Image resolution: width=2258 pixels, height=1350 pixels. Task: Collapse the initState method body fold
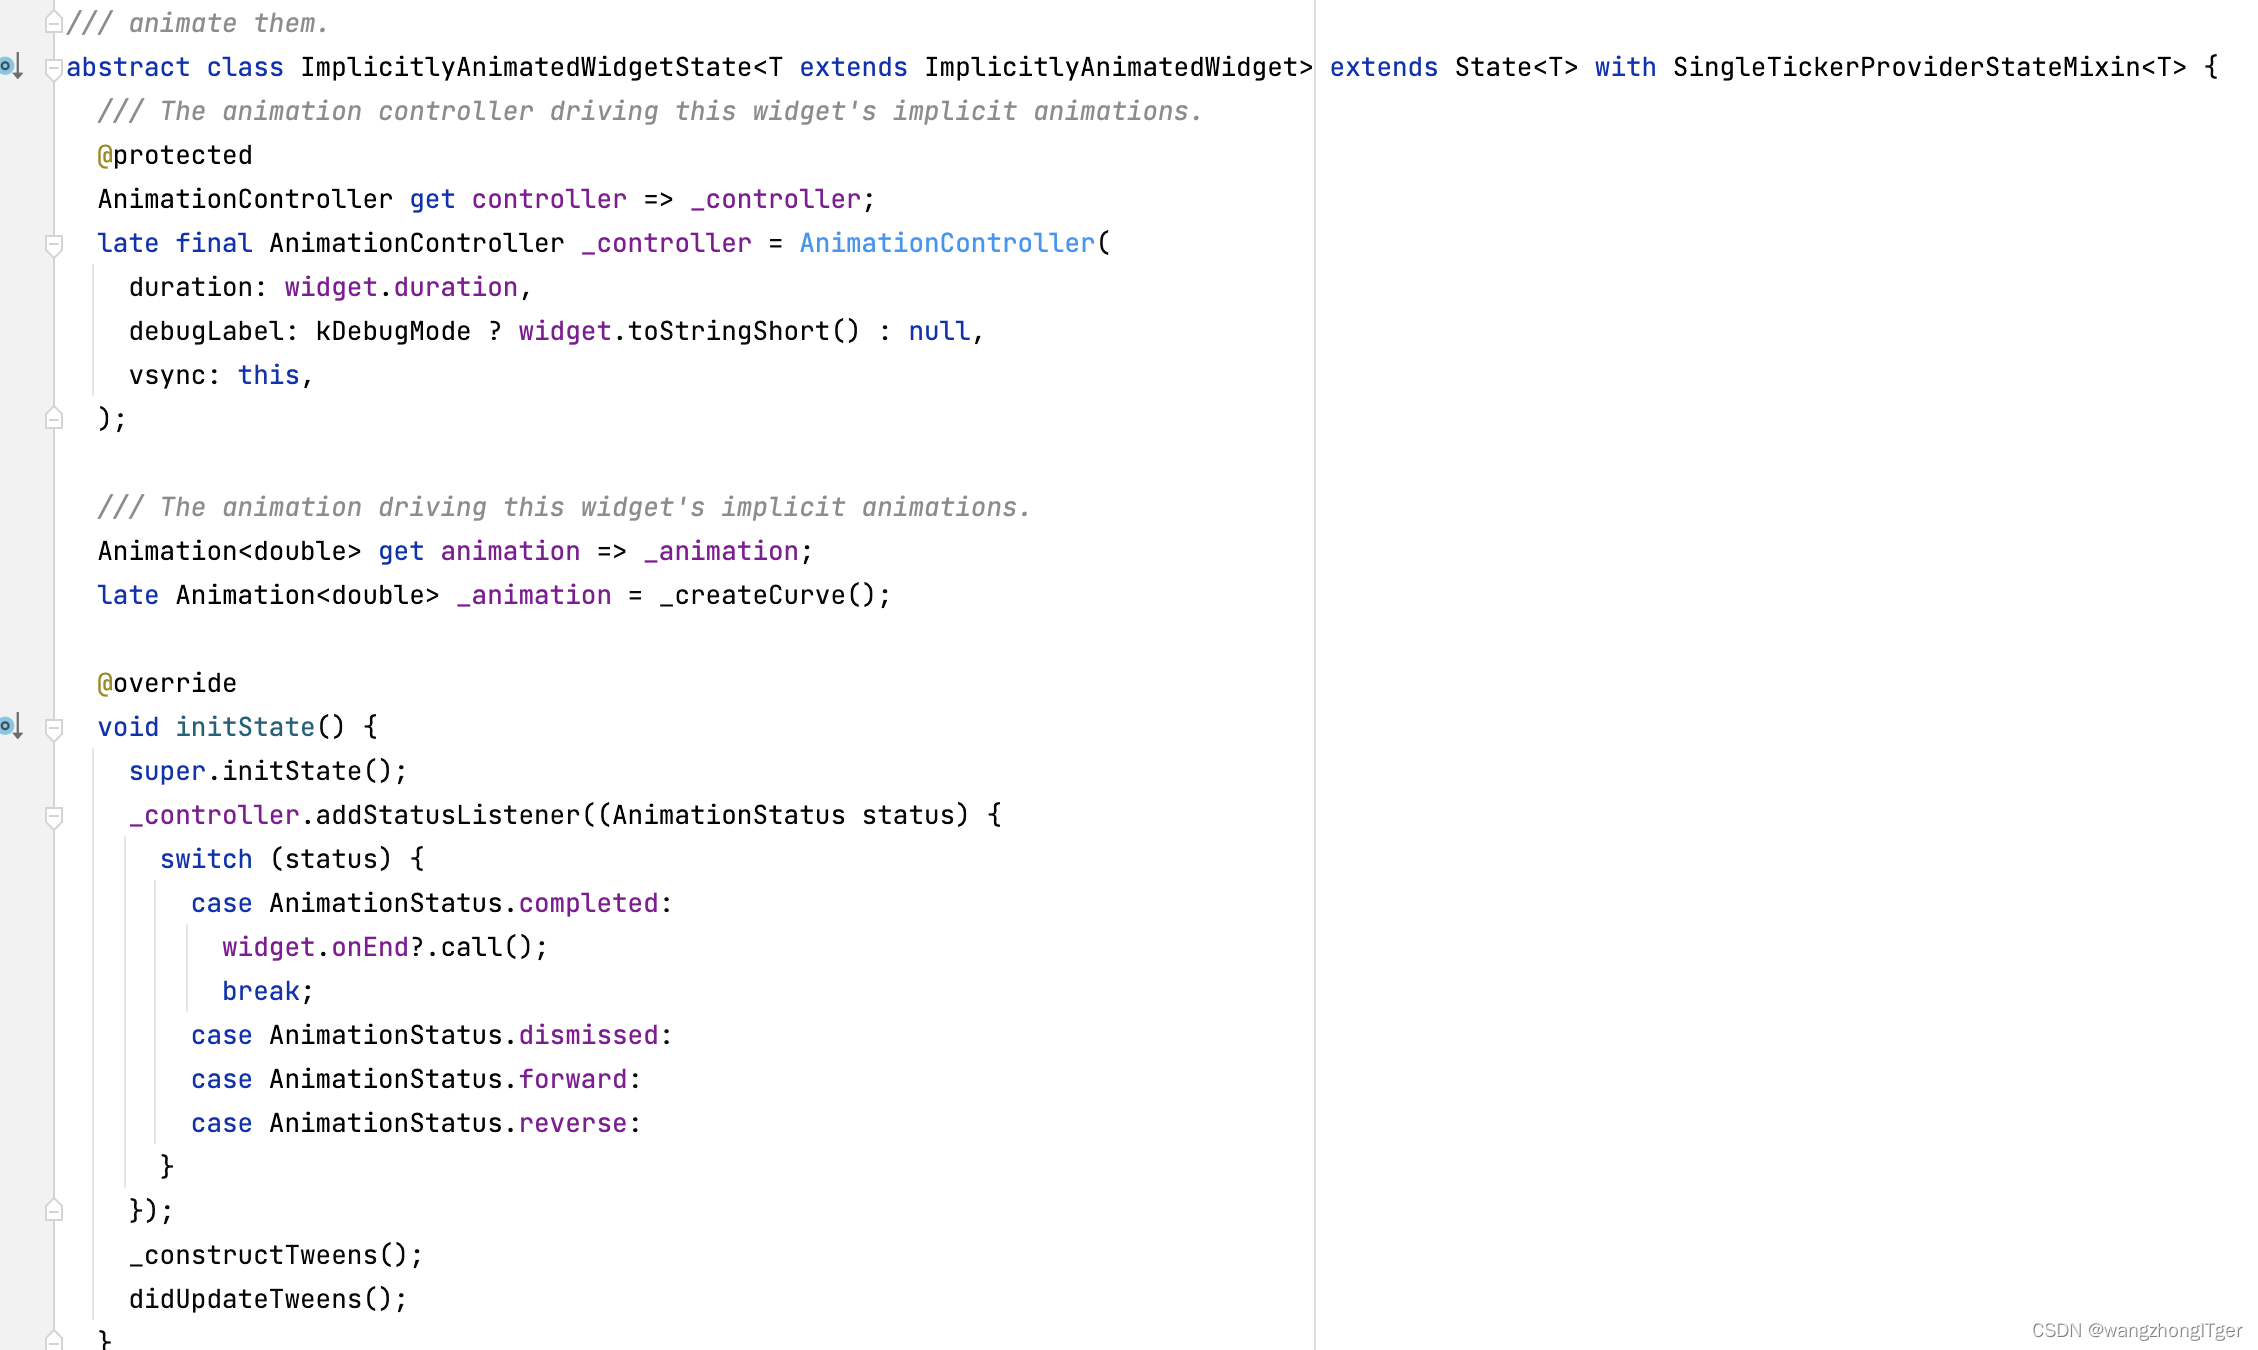point(52,727)
